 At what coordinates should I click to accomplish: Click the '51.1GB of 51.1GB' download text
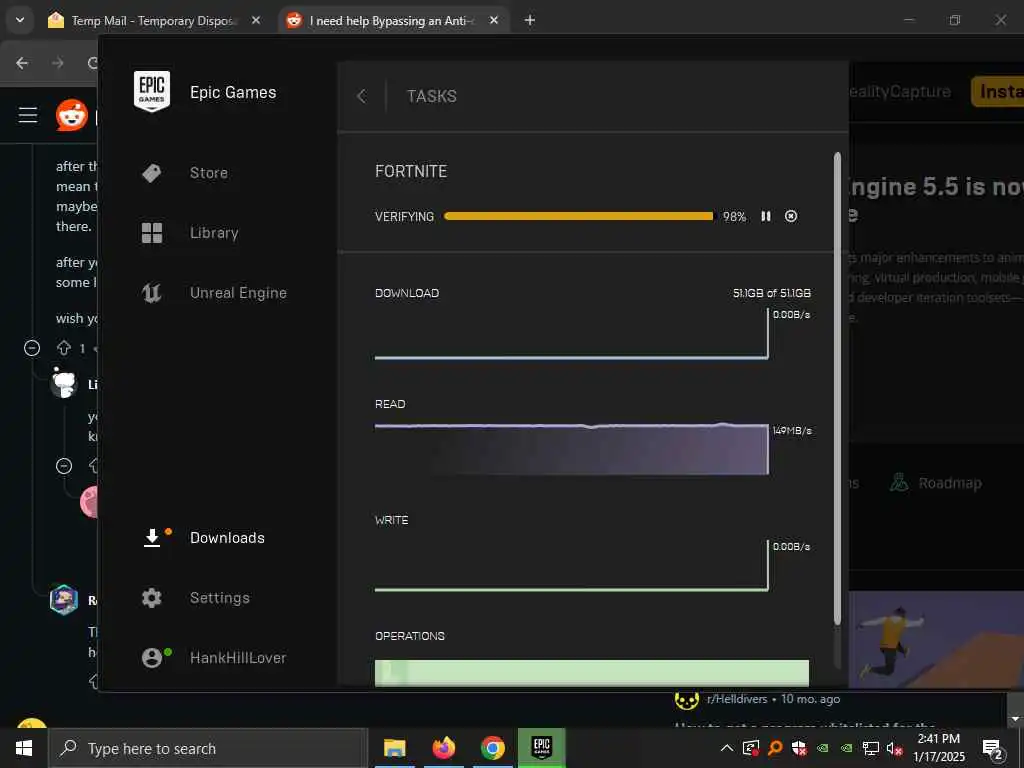click(771, 293)
